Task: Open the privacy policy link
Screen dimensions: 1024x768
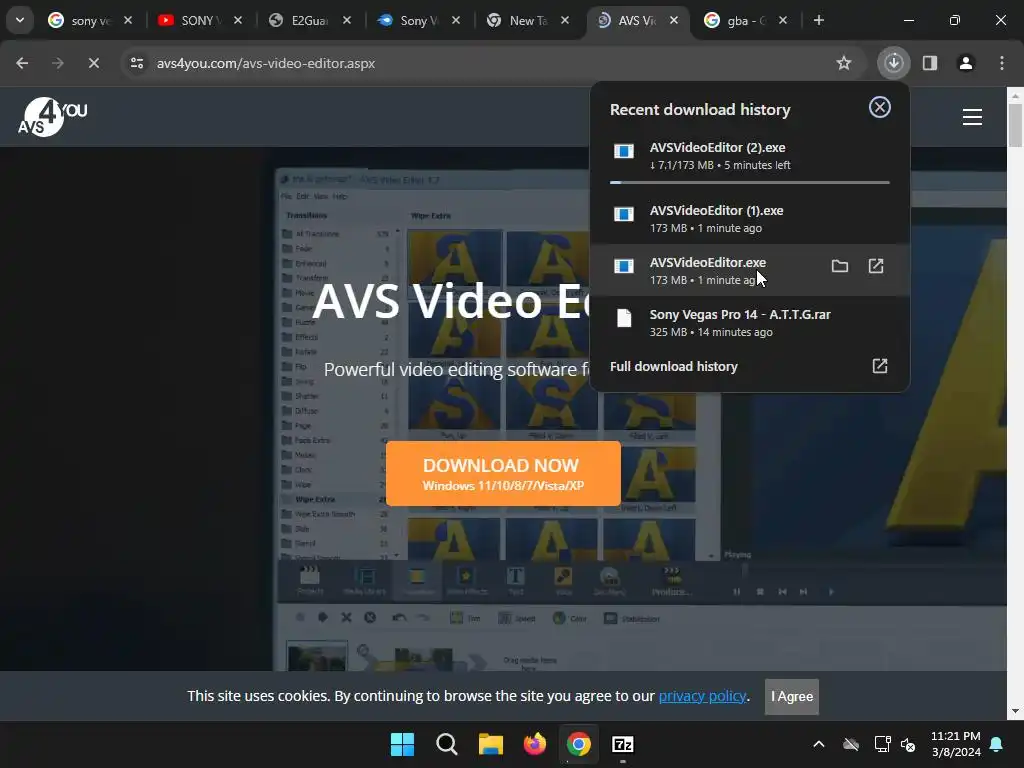Action: coord(702,696)
